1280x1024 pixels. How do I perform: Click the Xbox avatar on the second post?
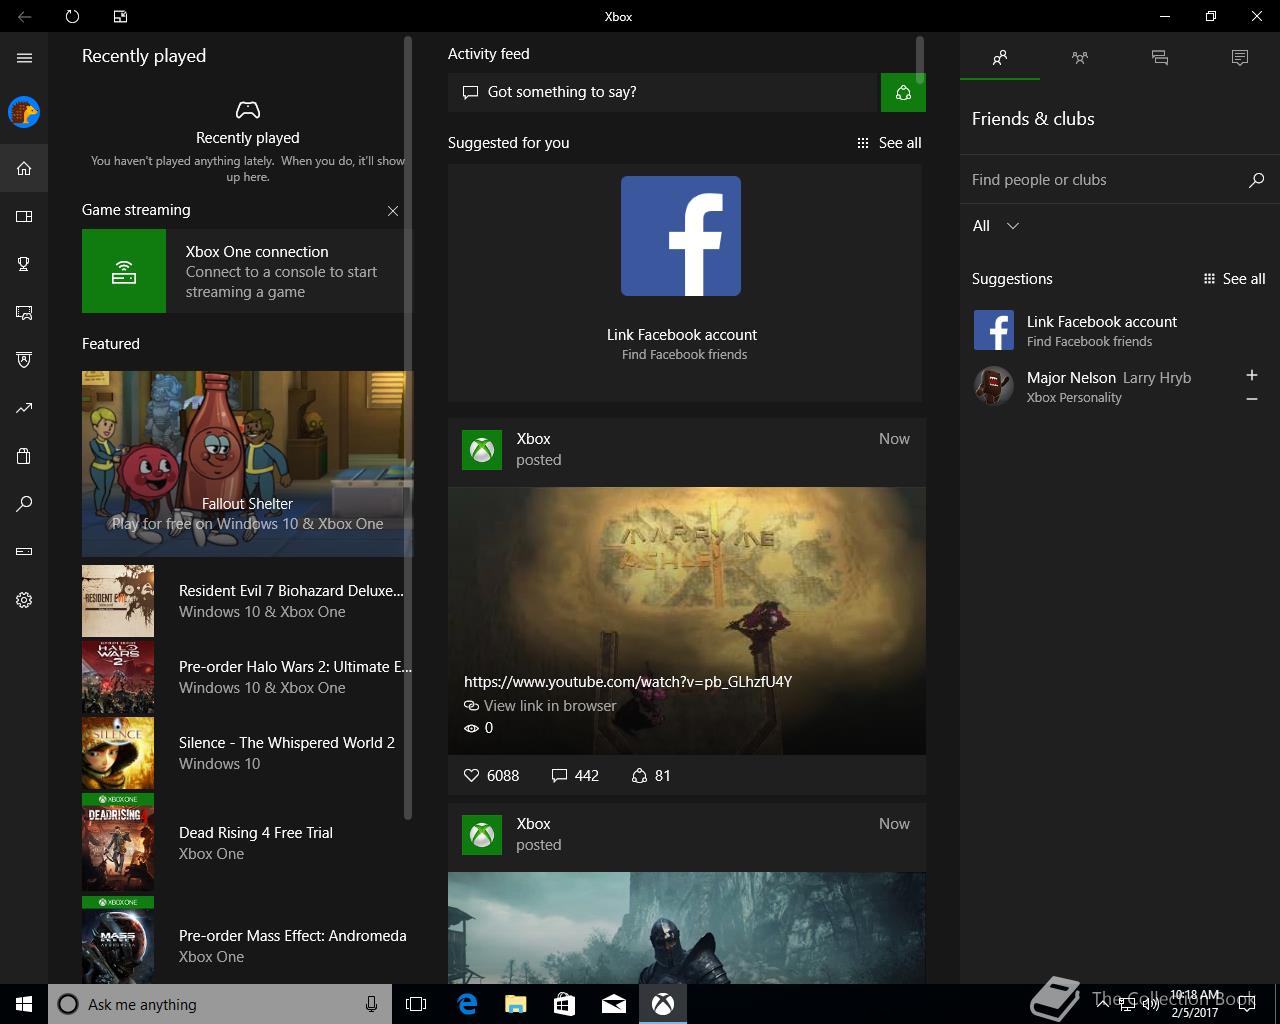482,835
